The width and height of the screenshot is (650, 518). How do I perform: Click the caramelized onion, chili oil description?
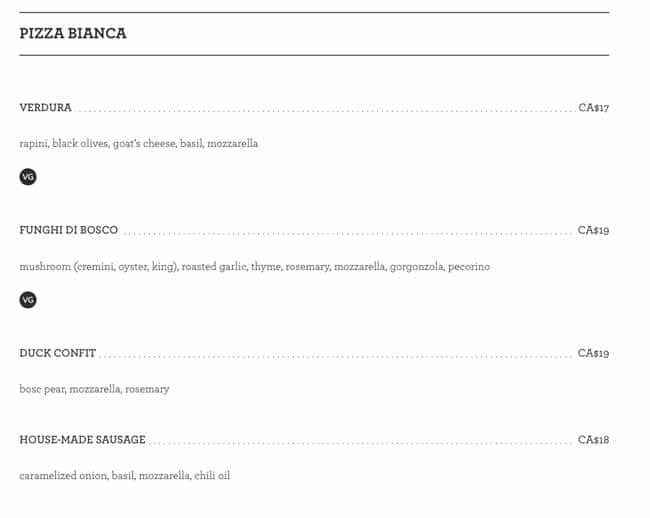pos(125,476)
